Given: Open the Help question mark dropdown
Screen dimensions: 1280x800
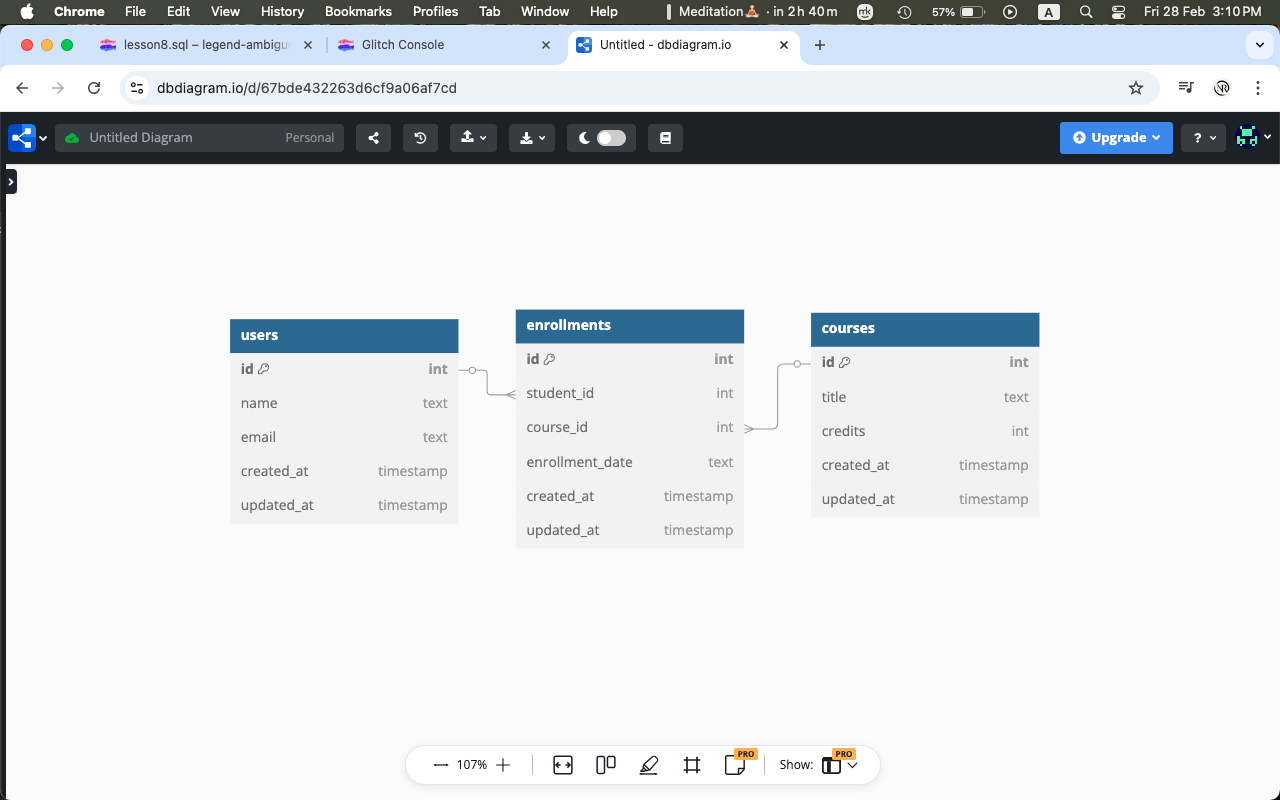Looking at the screenshot, I should coord(1204,138).
